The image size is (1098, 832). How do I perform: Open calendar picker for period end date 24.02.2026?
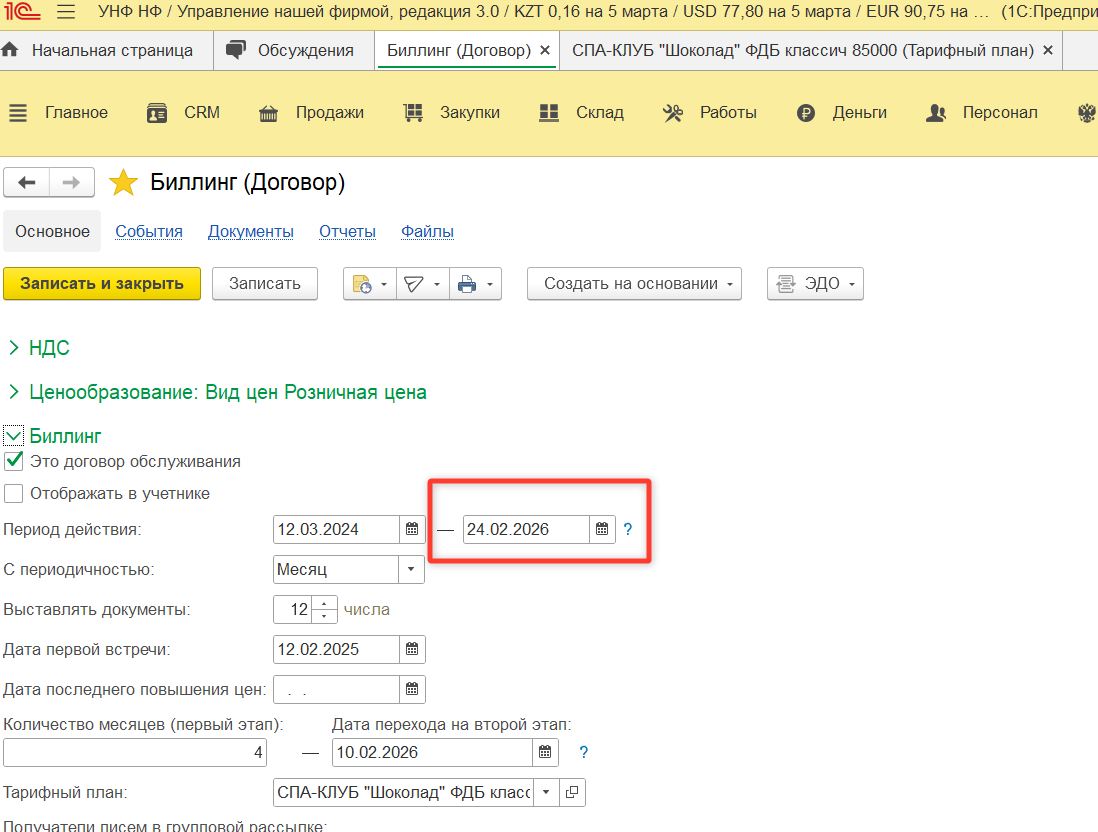[x=601, y=530]
